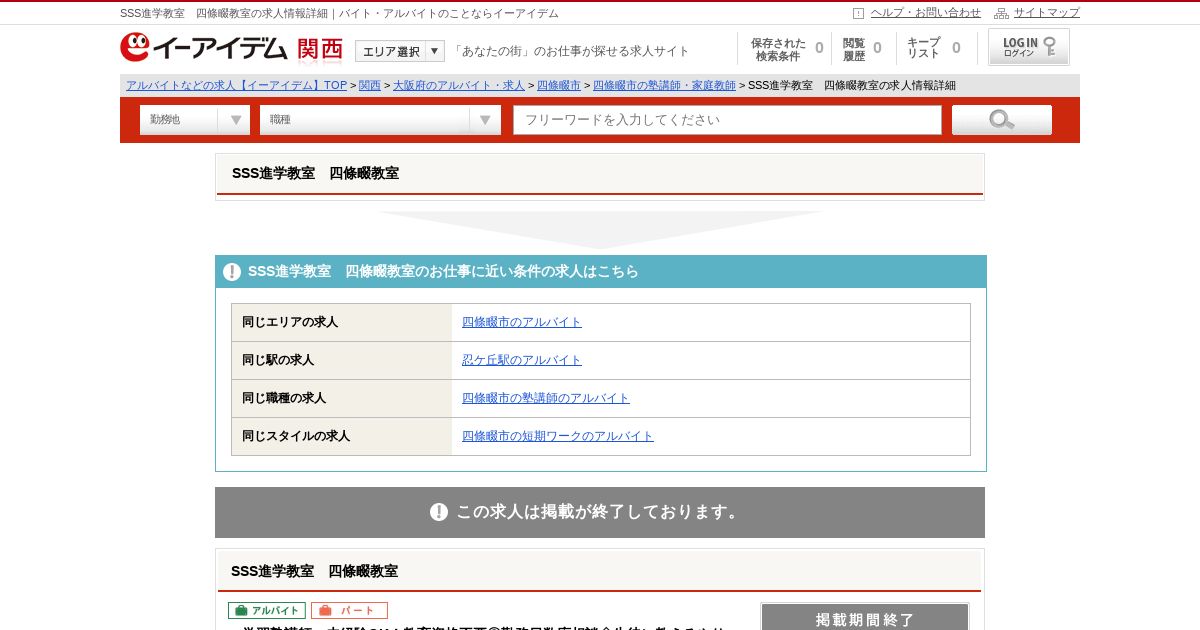Open 四條畷市の短期ワークのアルバイト link
The height and width of the screenshot is (630, 1200).
(x=558, y=436)
